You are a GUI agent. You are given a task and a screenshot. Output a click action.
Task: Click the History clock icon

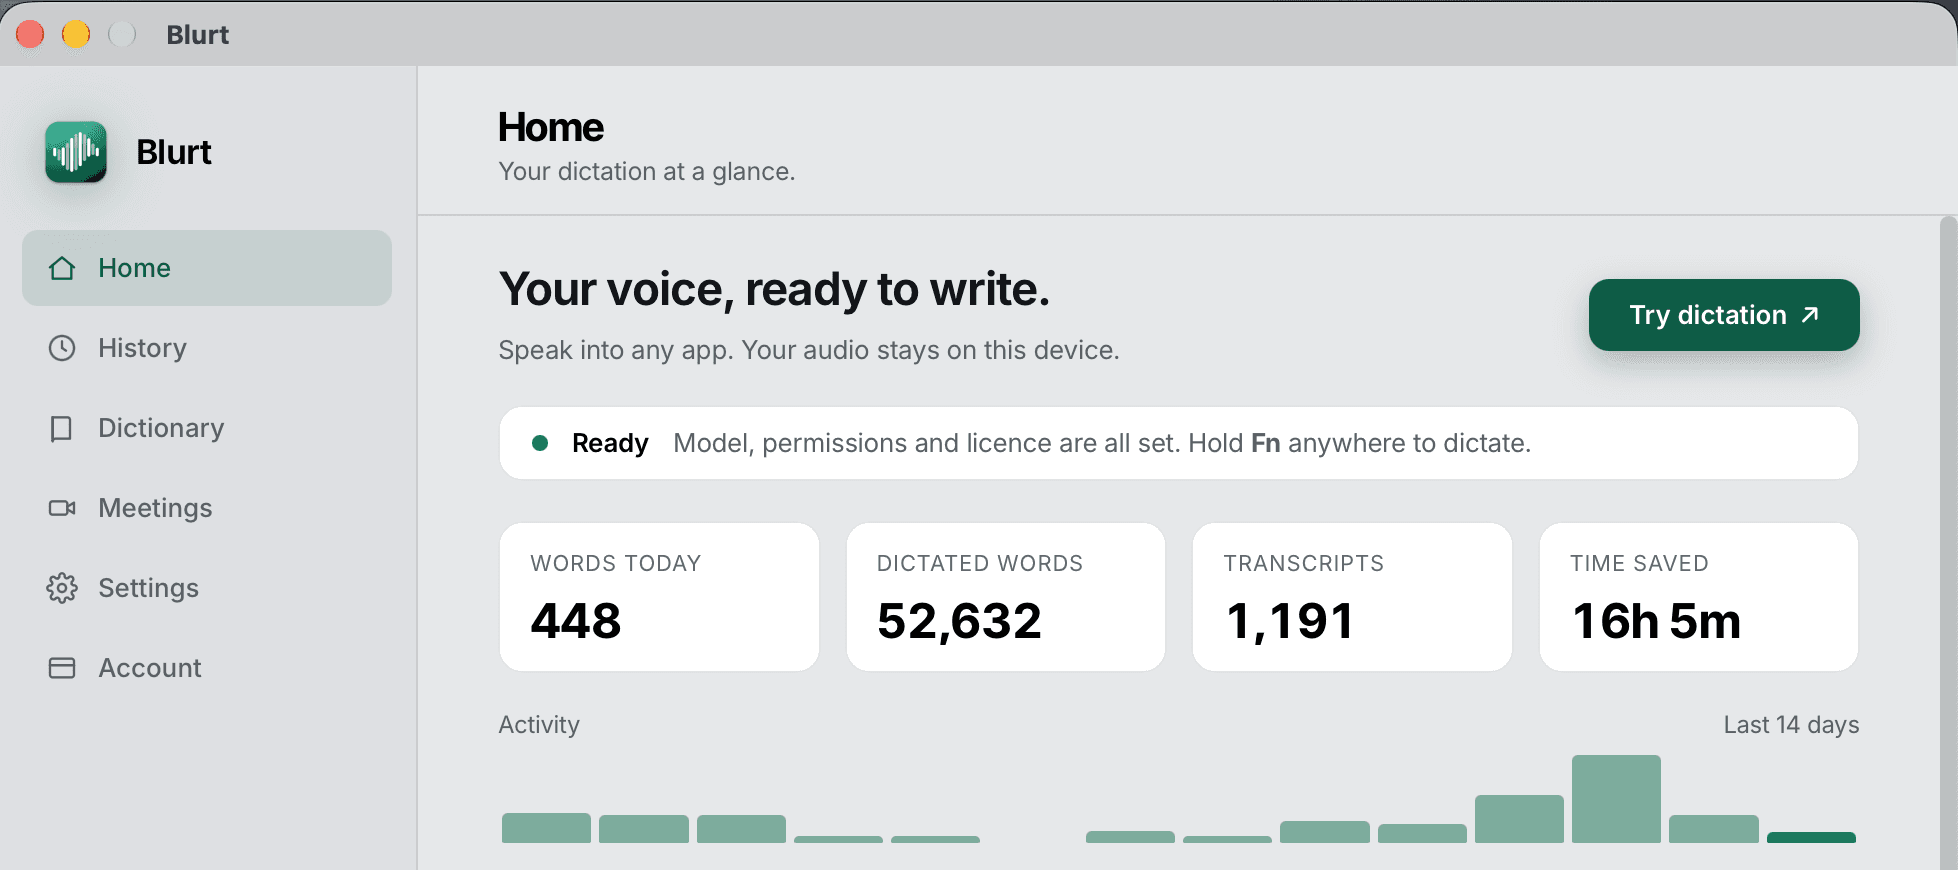pos(62,348)
